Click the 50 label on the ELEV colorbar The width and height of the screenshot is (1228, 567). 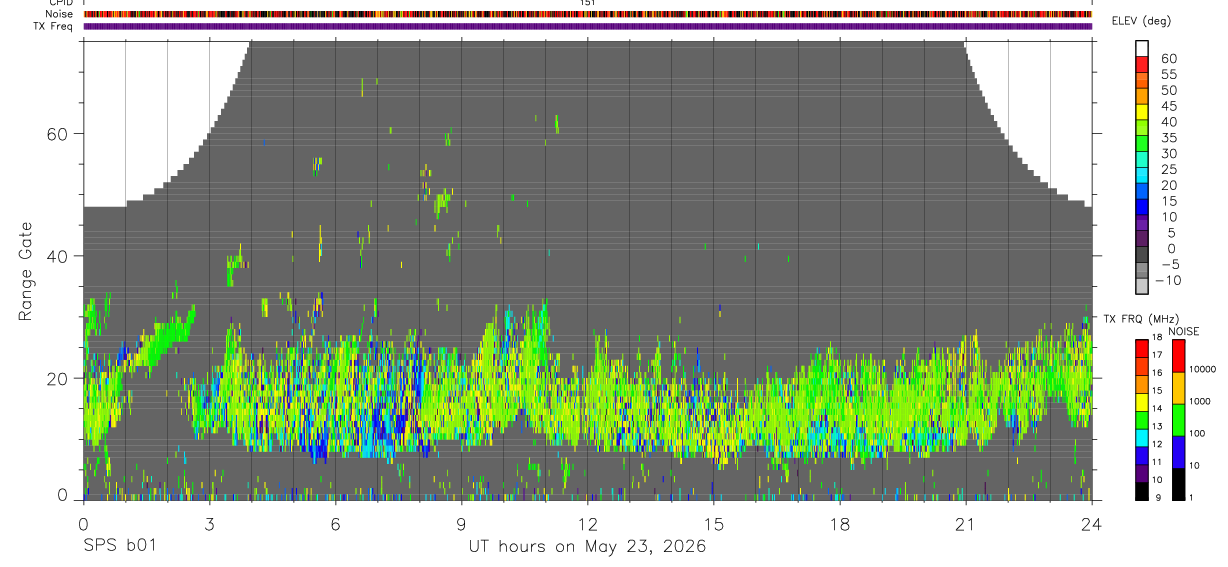(x=1167, y=90)
